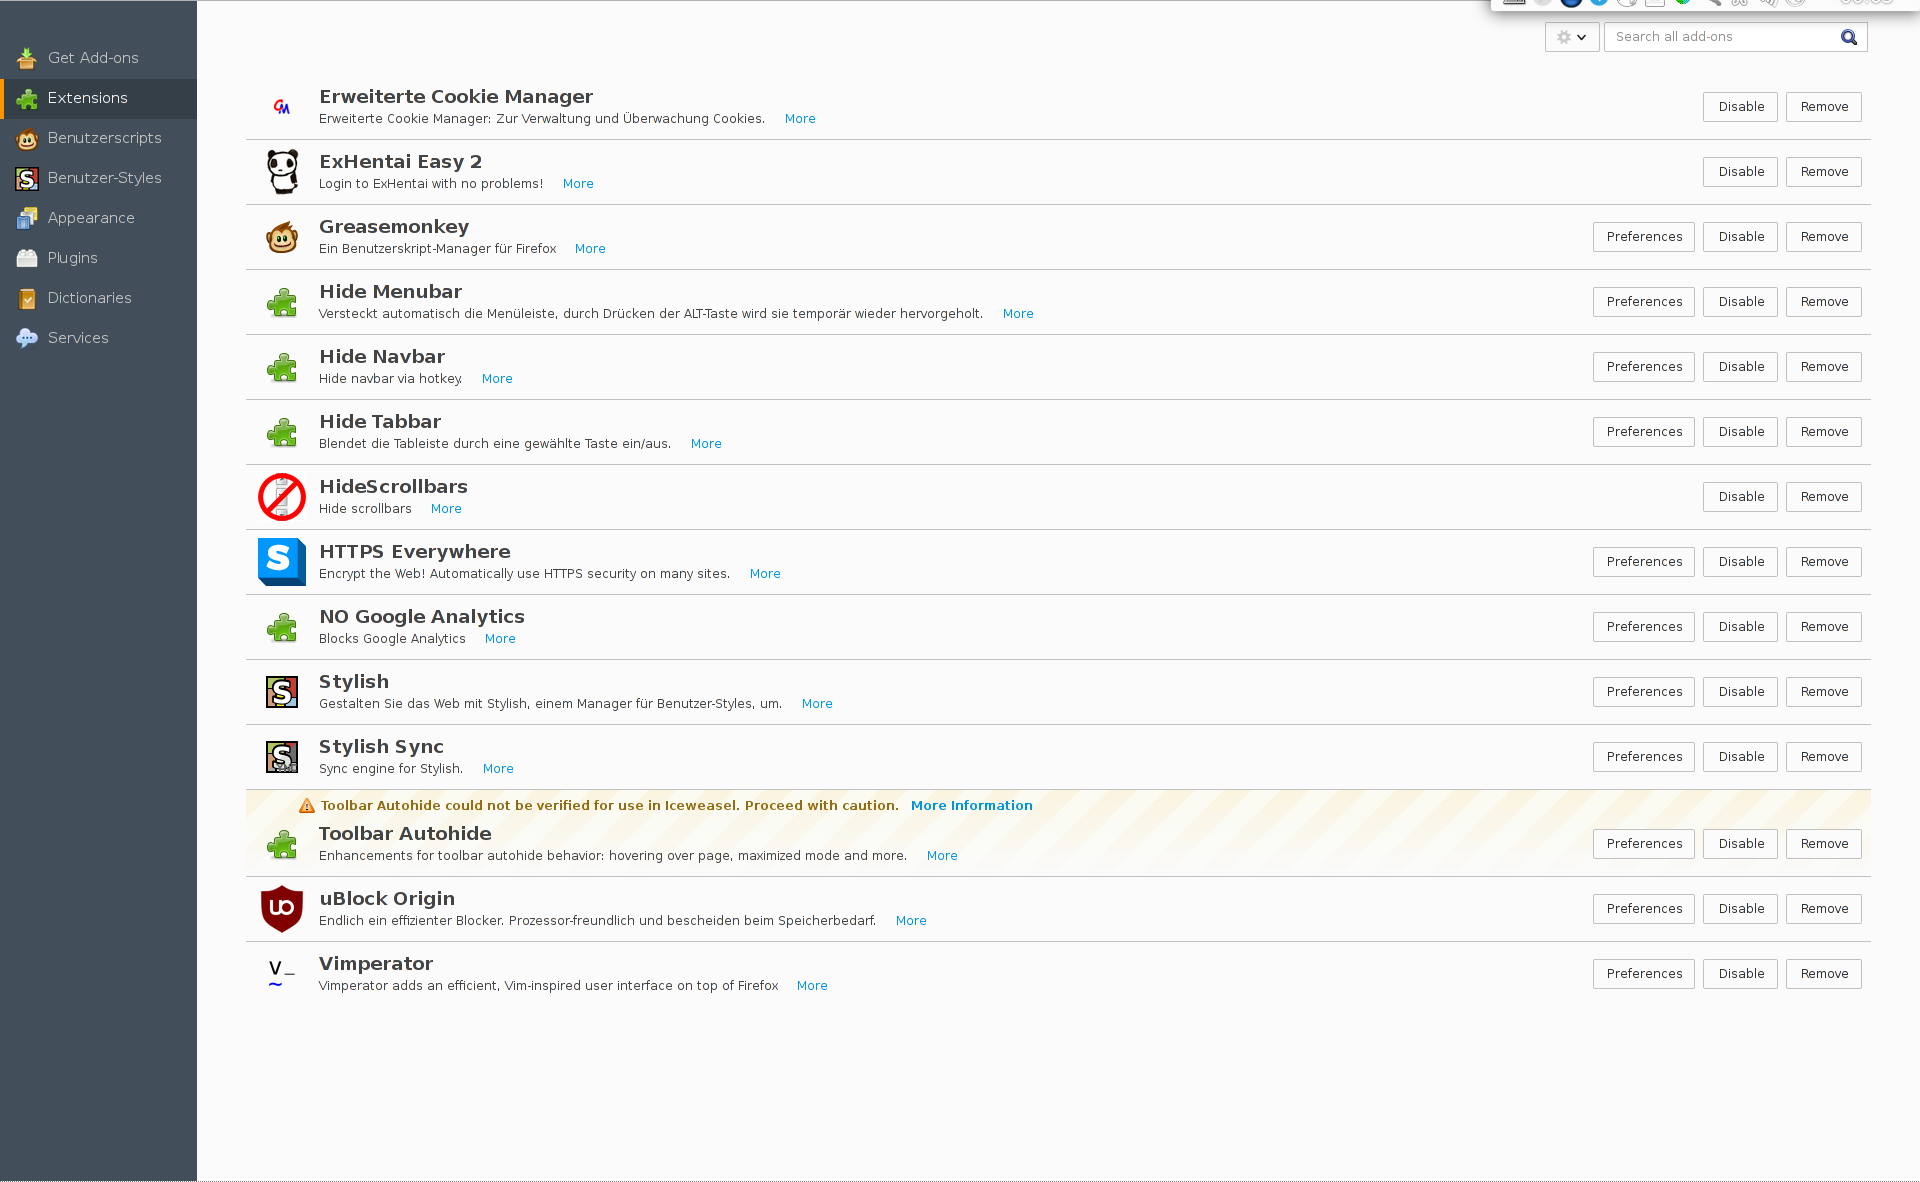Viewport: 1920px width, 1182px height.
Task: Click the Stylish Sync extension icon
Action: pyautogui.click(x=282, y=757)
